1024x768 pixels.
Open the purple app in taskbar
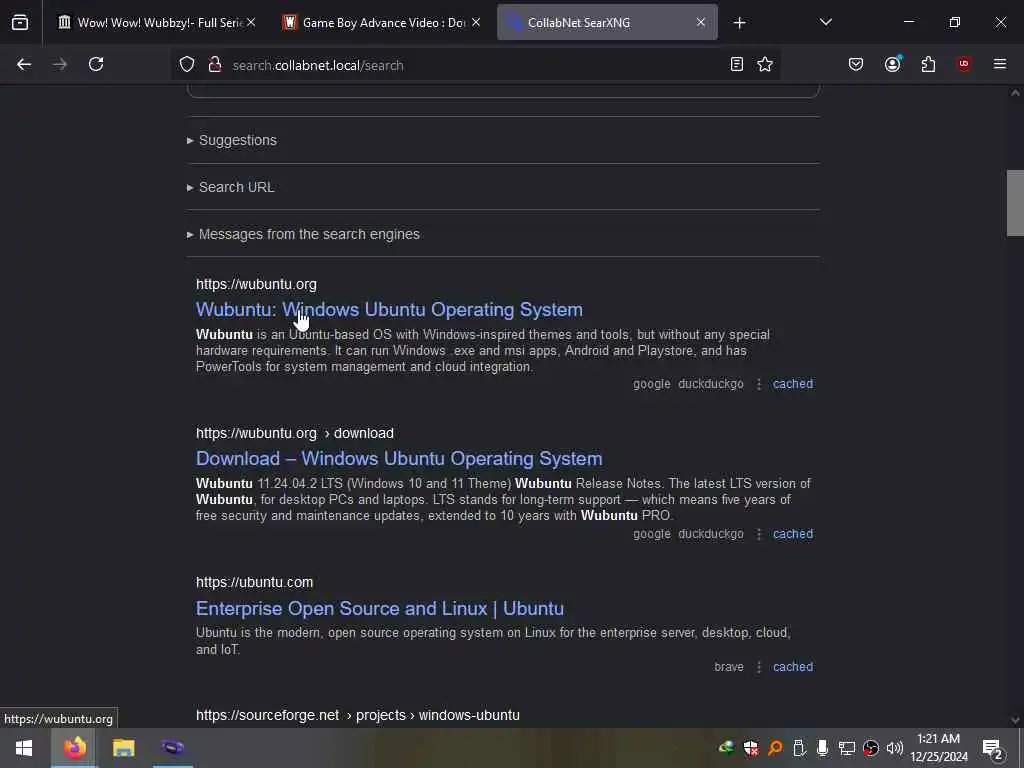[172, 748]
